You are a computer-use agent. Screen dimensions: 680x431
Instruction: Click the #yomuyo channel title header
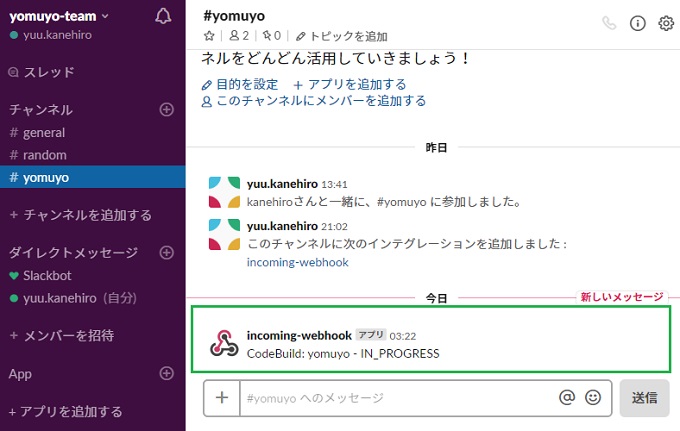click(x=234, y=16)
